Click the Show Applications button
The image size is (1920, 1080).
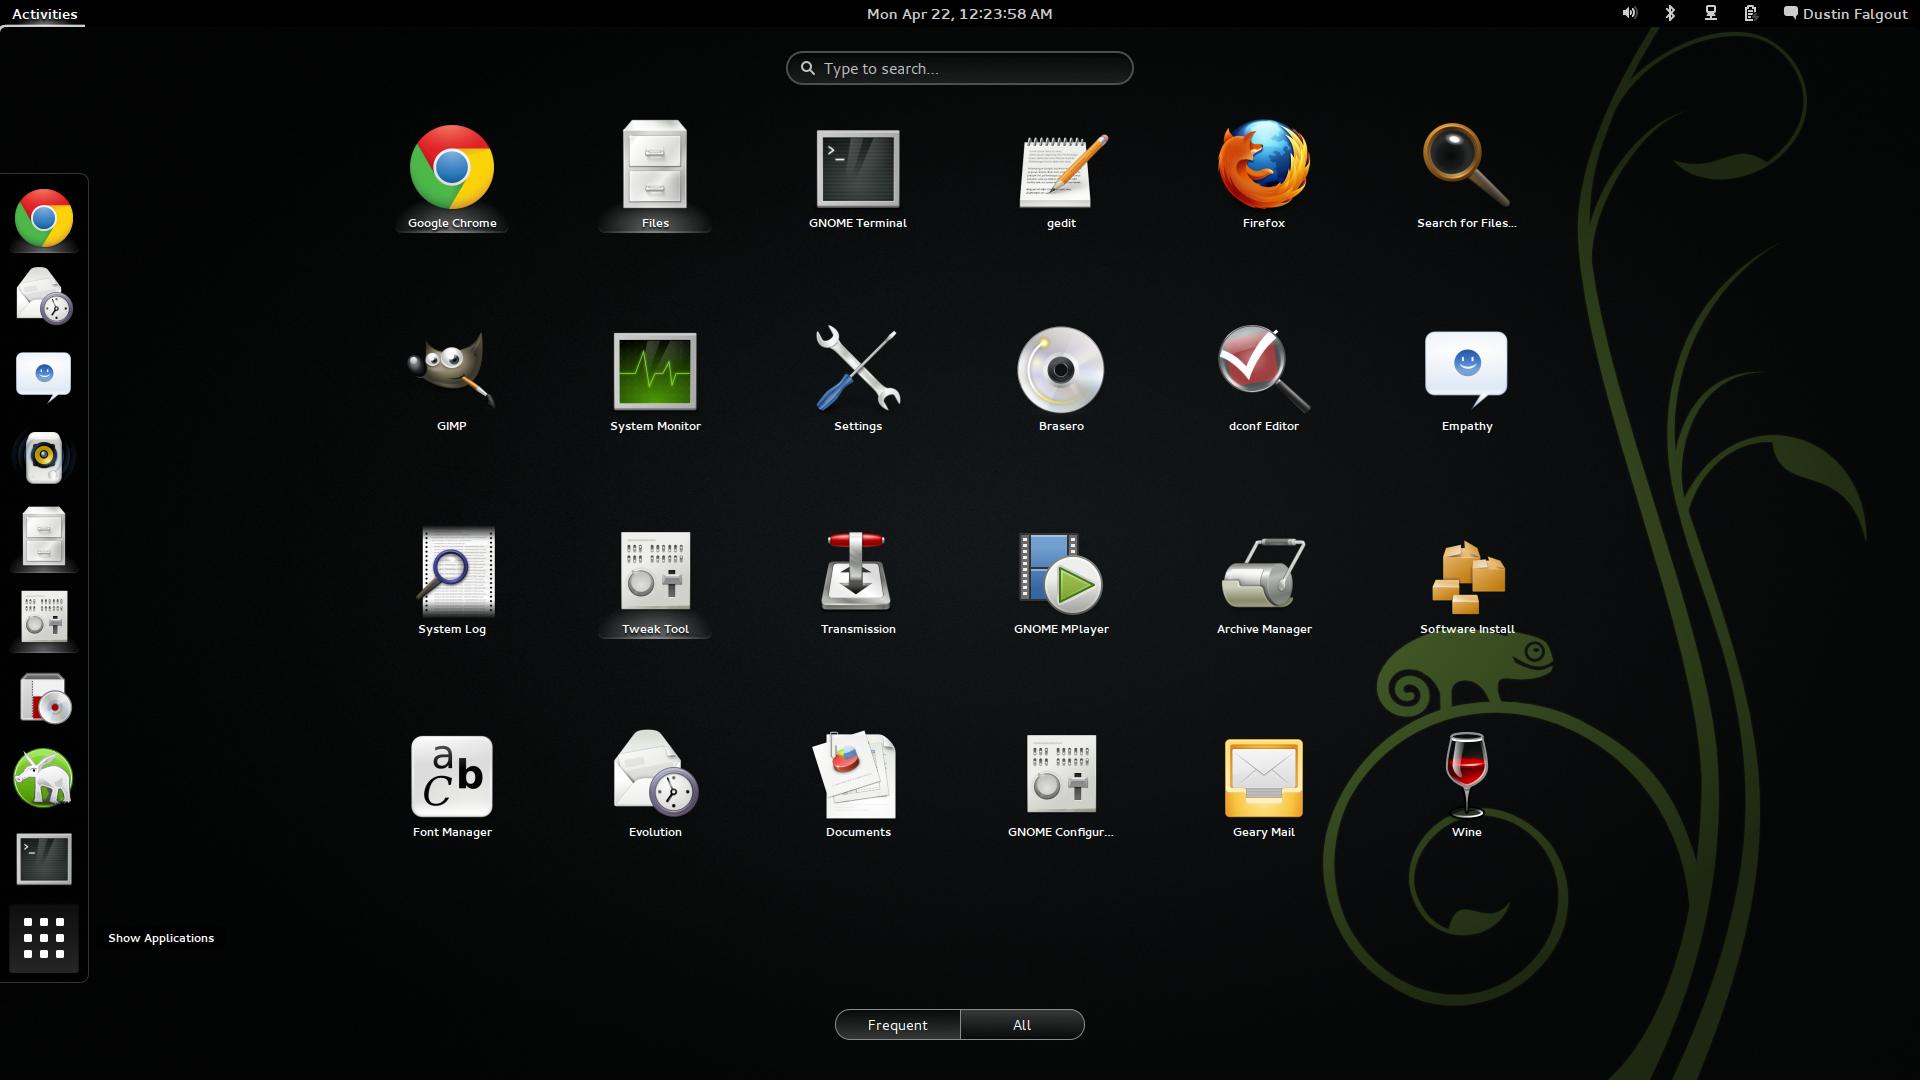point(43,938)
